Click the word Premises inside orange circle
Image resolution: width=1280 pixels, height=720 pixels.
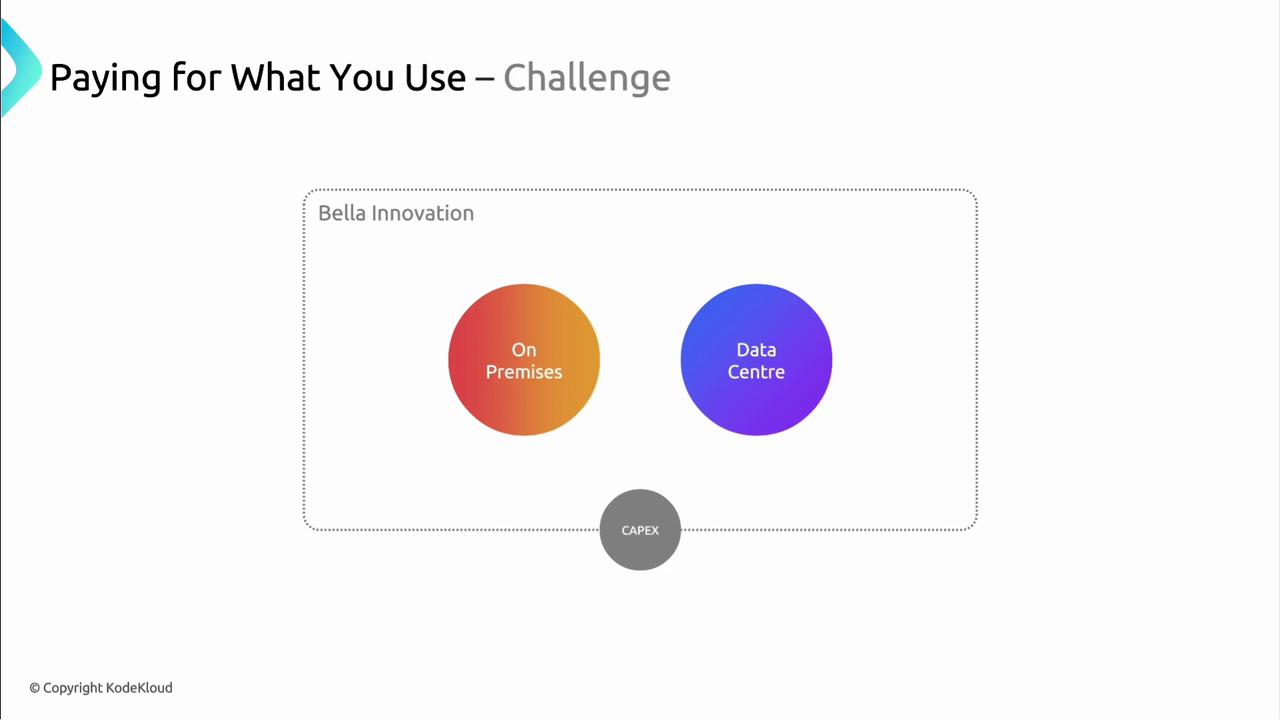point(524,372)
